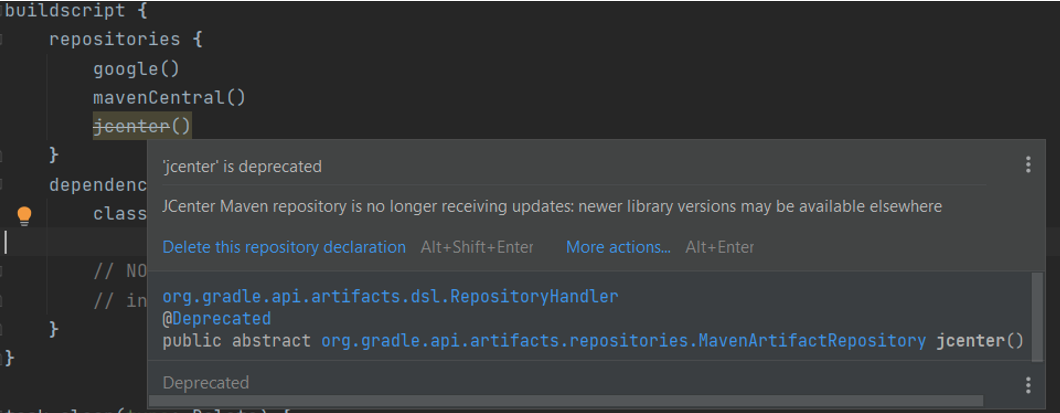Click the mavenCentral() line in code
This screenshot has height=413, width=1060.
point(169,98)
